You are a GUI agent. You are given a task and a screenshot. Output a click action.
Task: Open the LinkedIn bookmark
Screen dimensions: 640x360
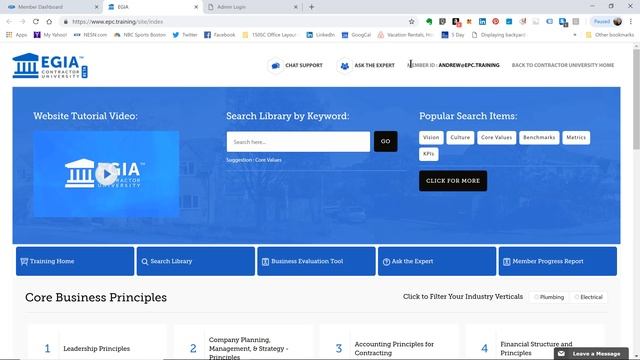point(320,35)
